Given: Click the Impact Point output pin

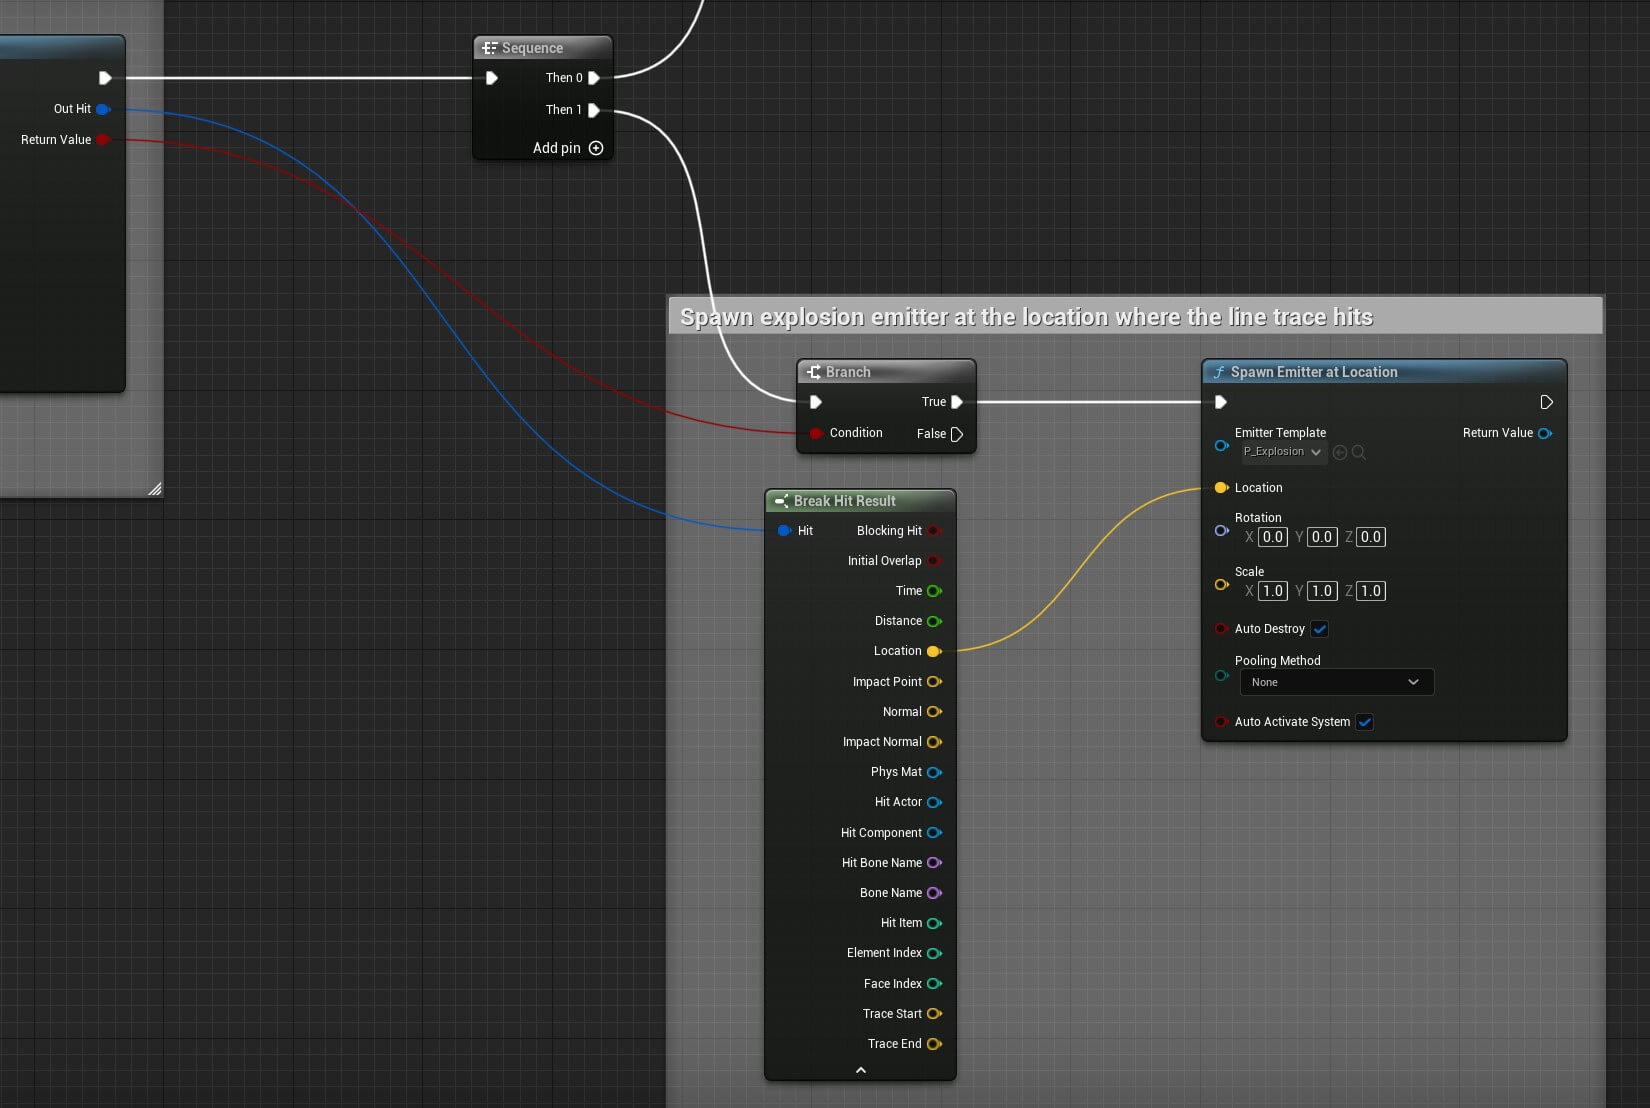Looking at the screenshot, I should pyautogui.click(x=935, y=682).
